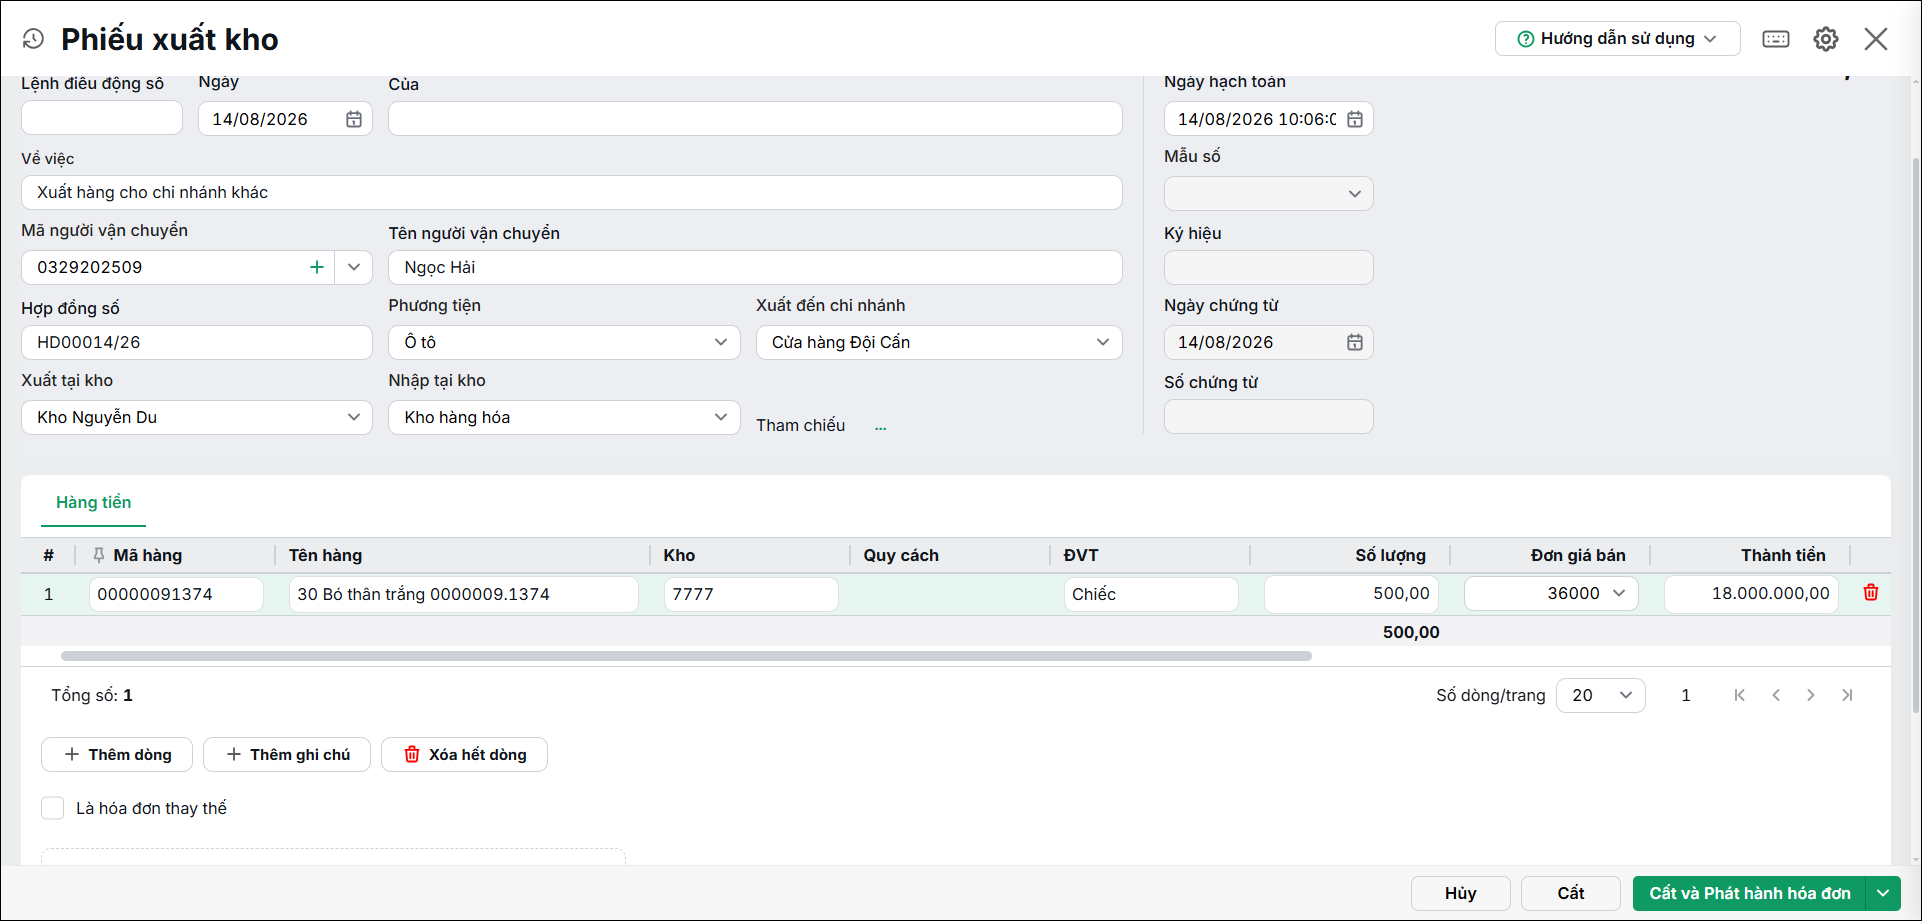The width and height of the screenshot is (1922, 921).
Task: Click the Hủy button
Action: (1460, 893)
